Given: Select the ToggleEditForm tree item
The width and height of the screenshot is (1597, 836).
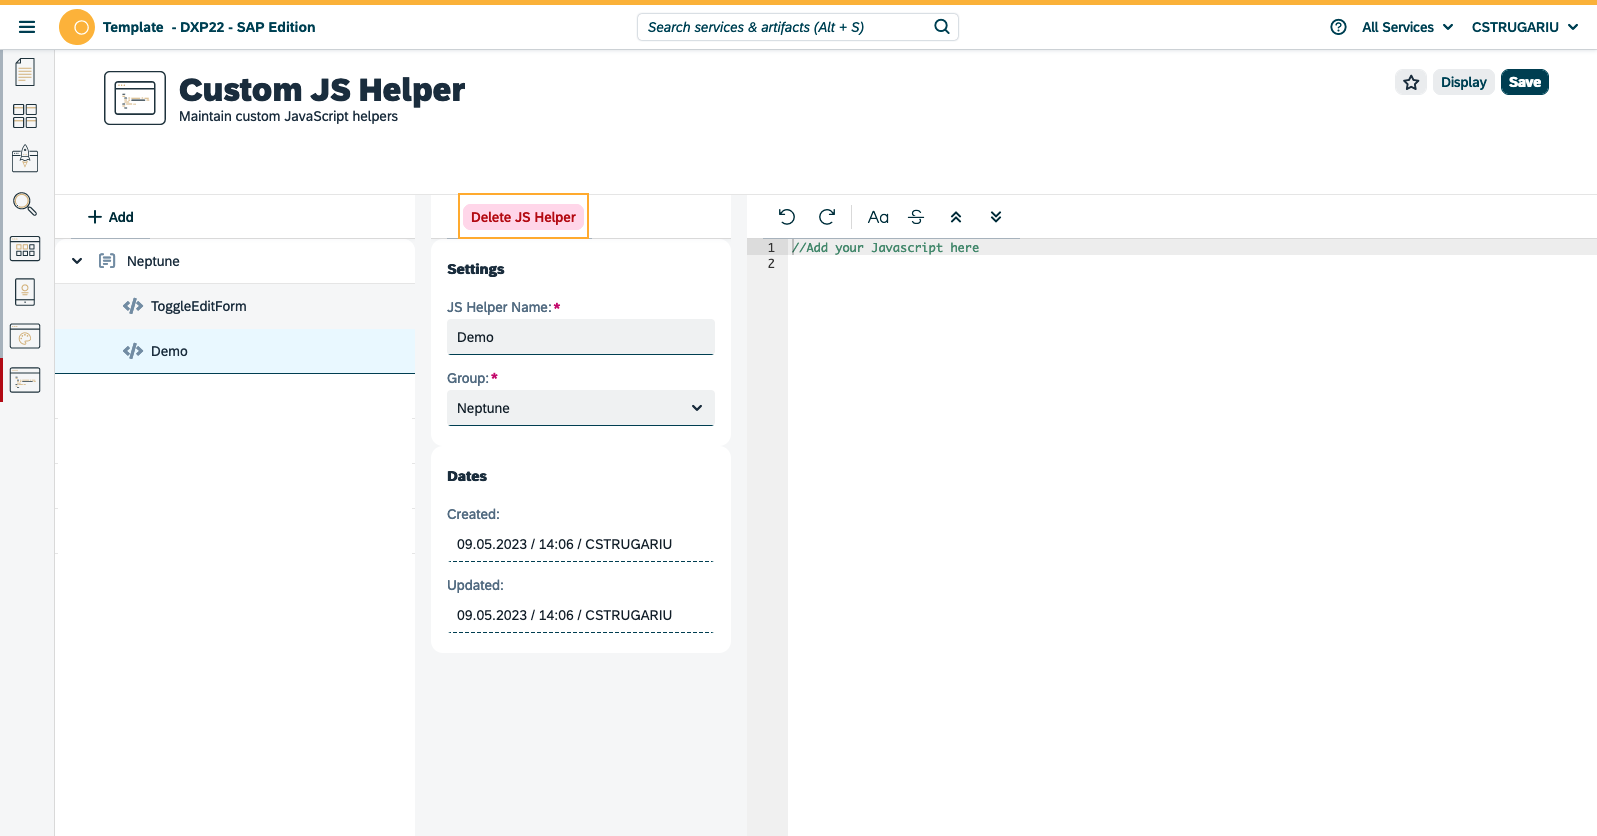Looking at the screenshot, I should pos(235,306).
